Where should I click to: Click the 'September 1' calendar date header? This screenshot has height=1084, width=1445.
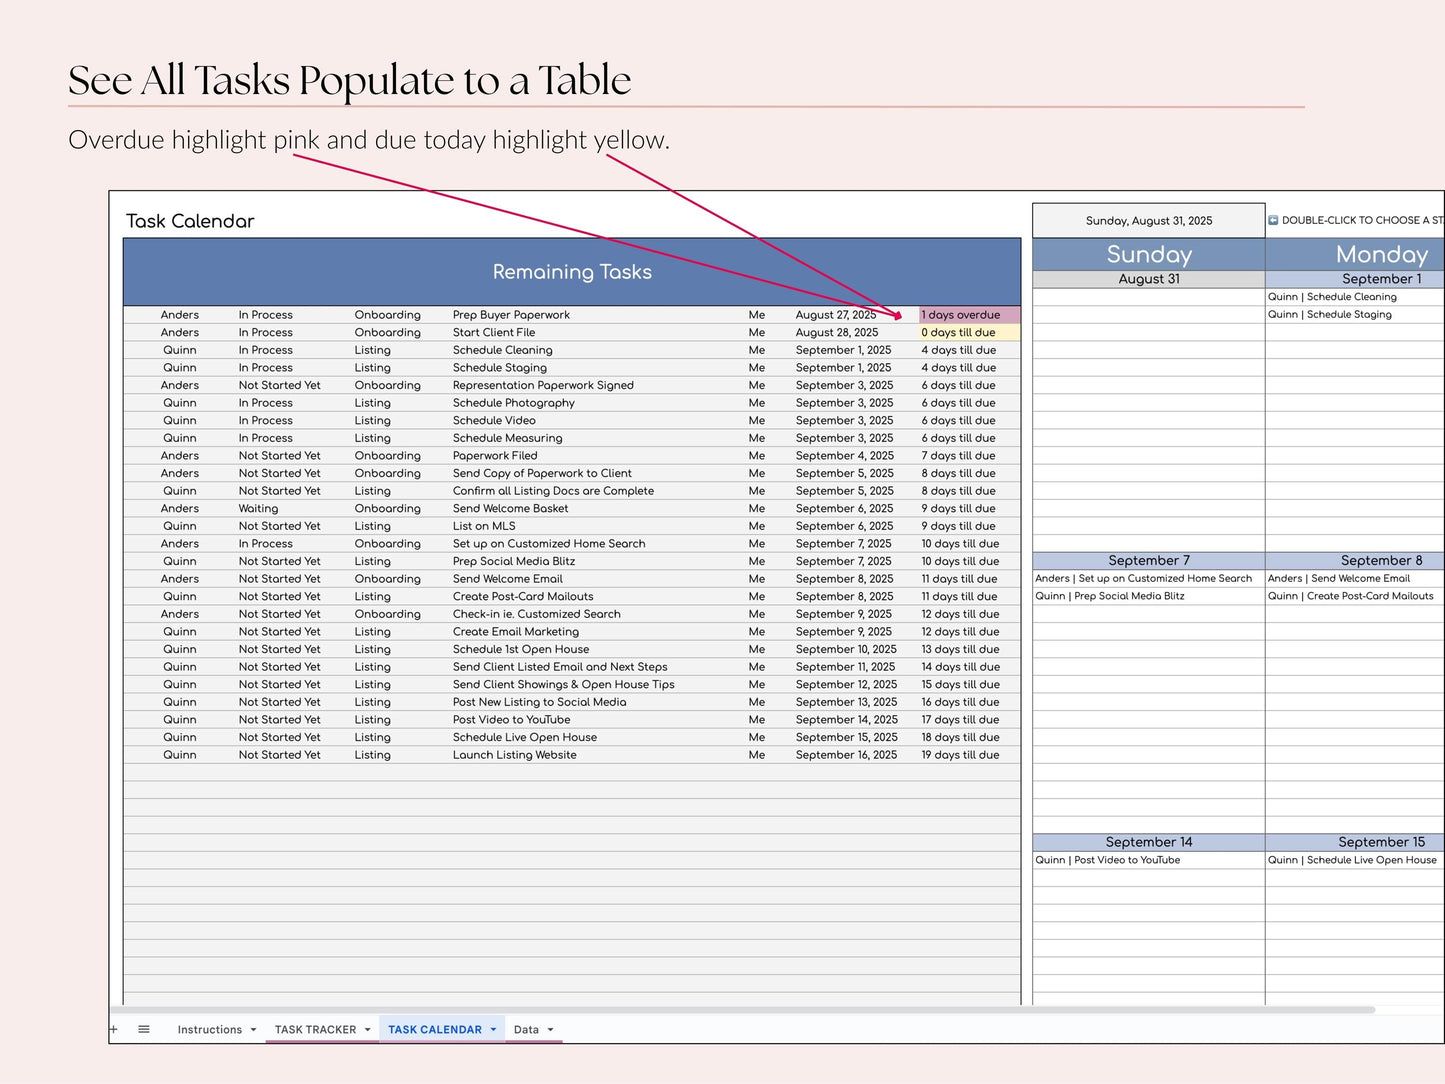click(x=1356, y=279)
